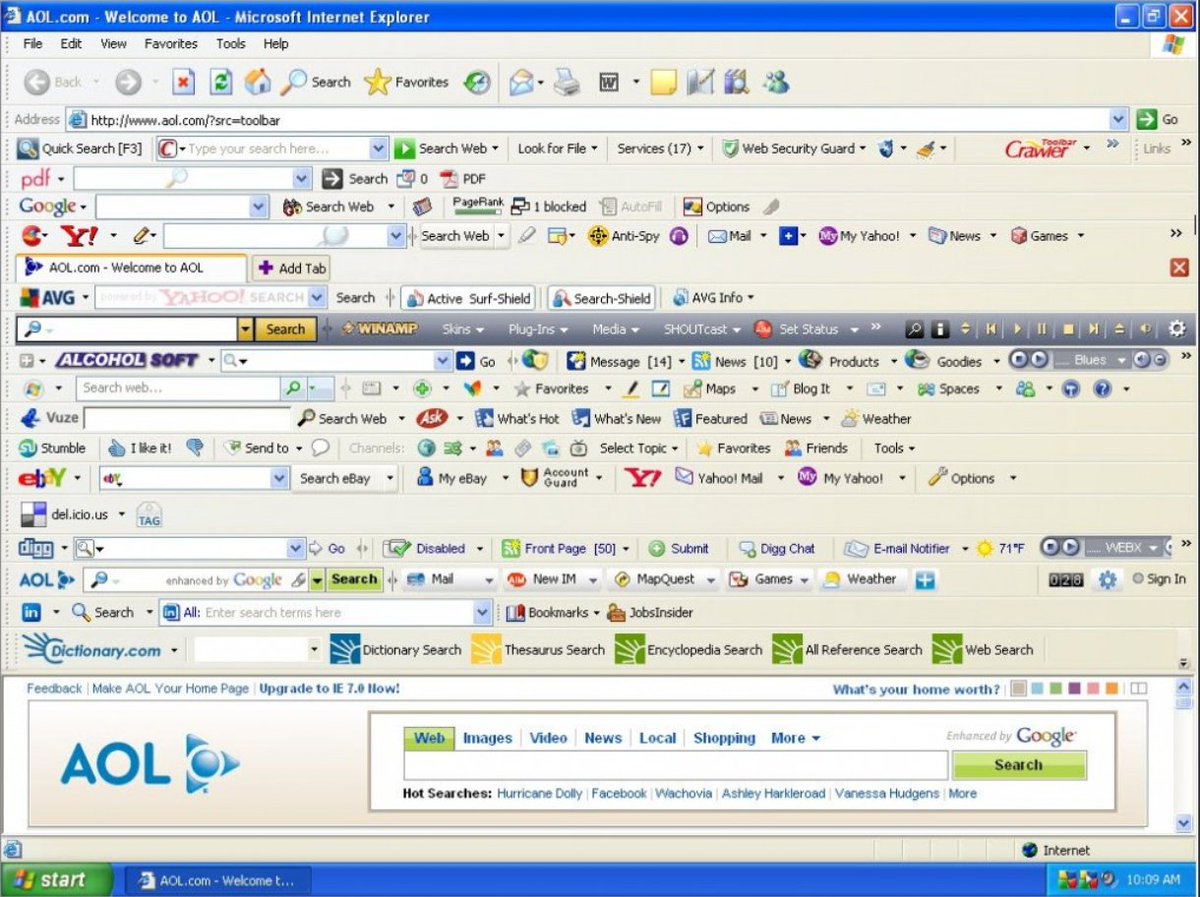Open the Favorites menu

coord(171,44)
